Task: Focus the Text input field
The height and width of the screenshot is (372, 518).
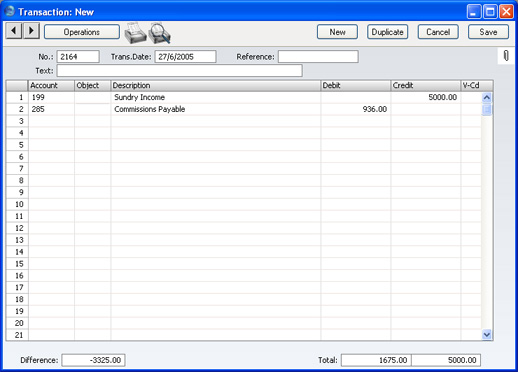Action: point(180,71)
